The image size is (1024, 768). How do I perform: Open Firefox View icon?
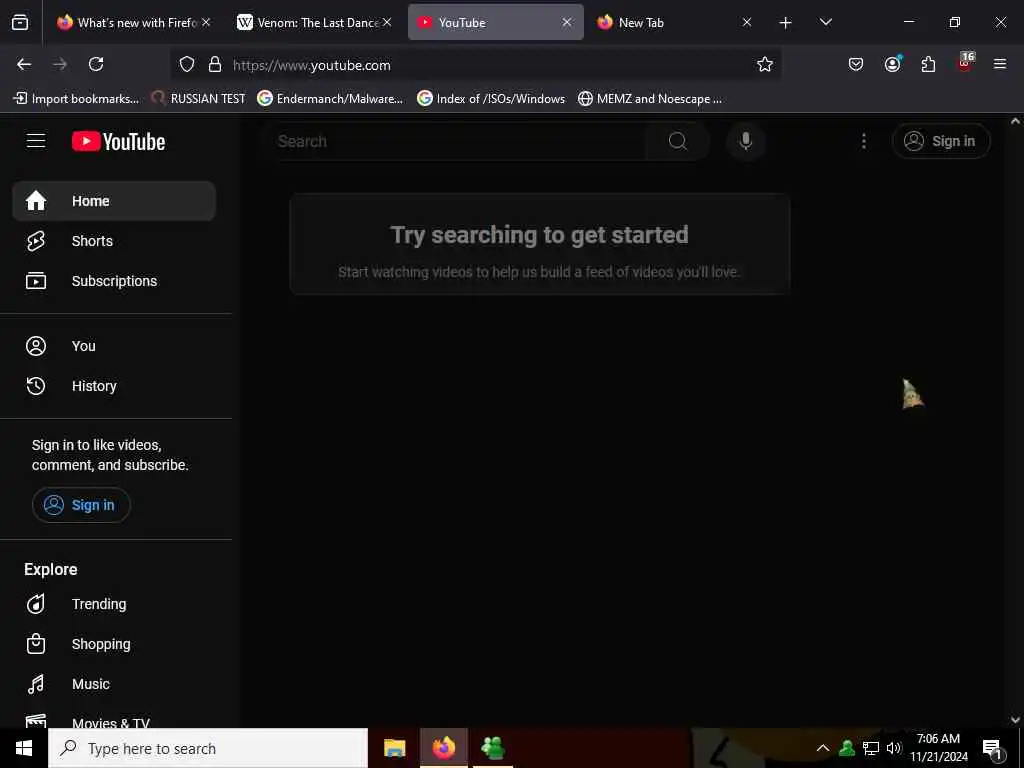click(x=20, y=23)
